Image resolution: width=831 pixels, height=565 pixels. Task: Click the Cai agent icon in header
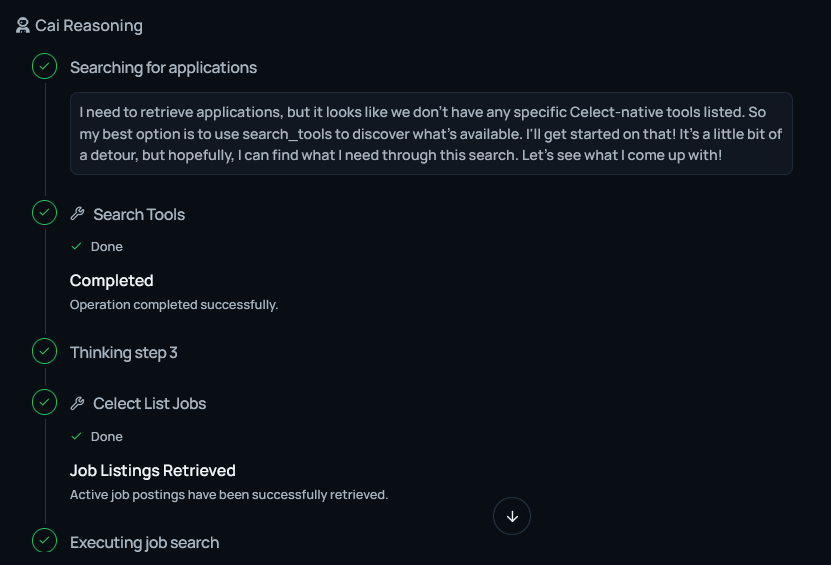(x=23, y=26)
